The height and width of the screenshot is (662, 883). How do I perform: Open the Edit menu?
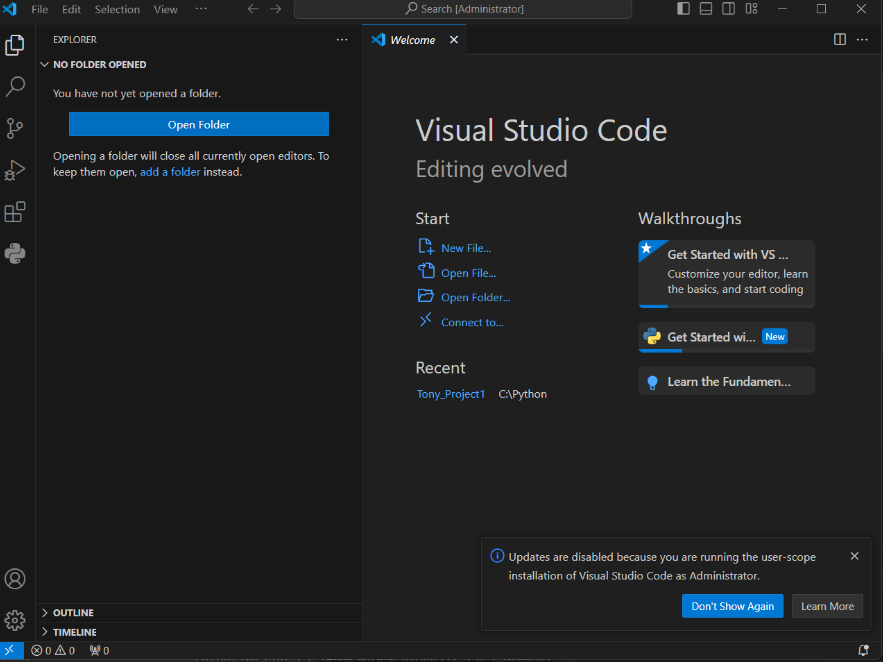click(x=71, y=9)
